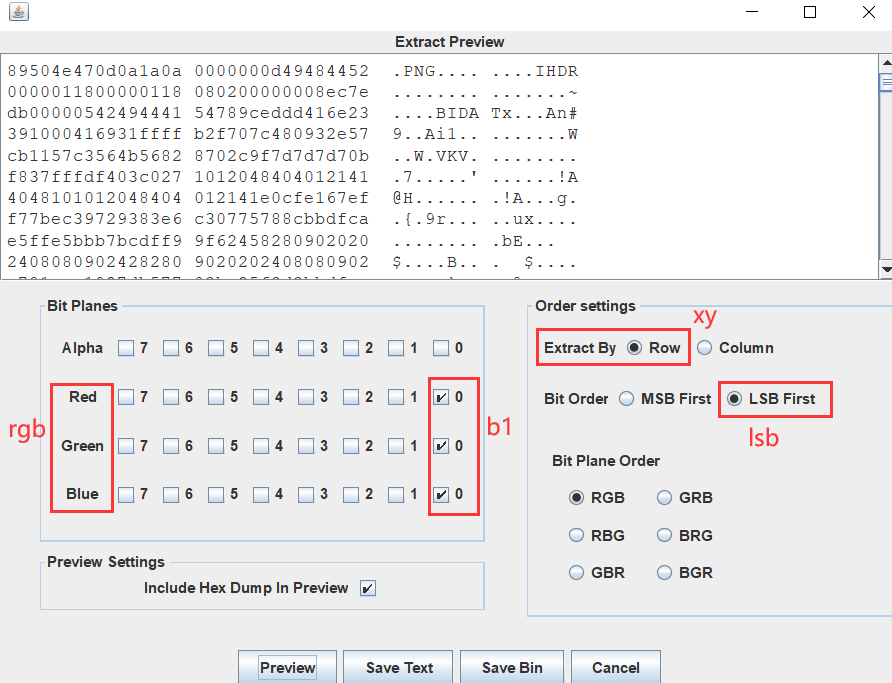The image size is (892, 683).
Task: Check the Alpha 5 bit plane checkbox
Action: point(216,348)
